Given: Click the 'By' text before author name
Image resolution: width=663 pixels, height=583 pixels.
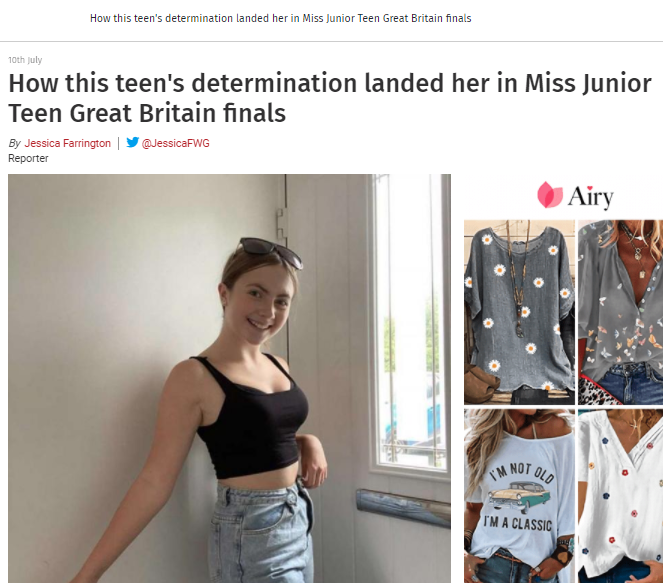Looking at the screenshot, I should [x=14, y=143].
